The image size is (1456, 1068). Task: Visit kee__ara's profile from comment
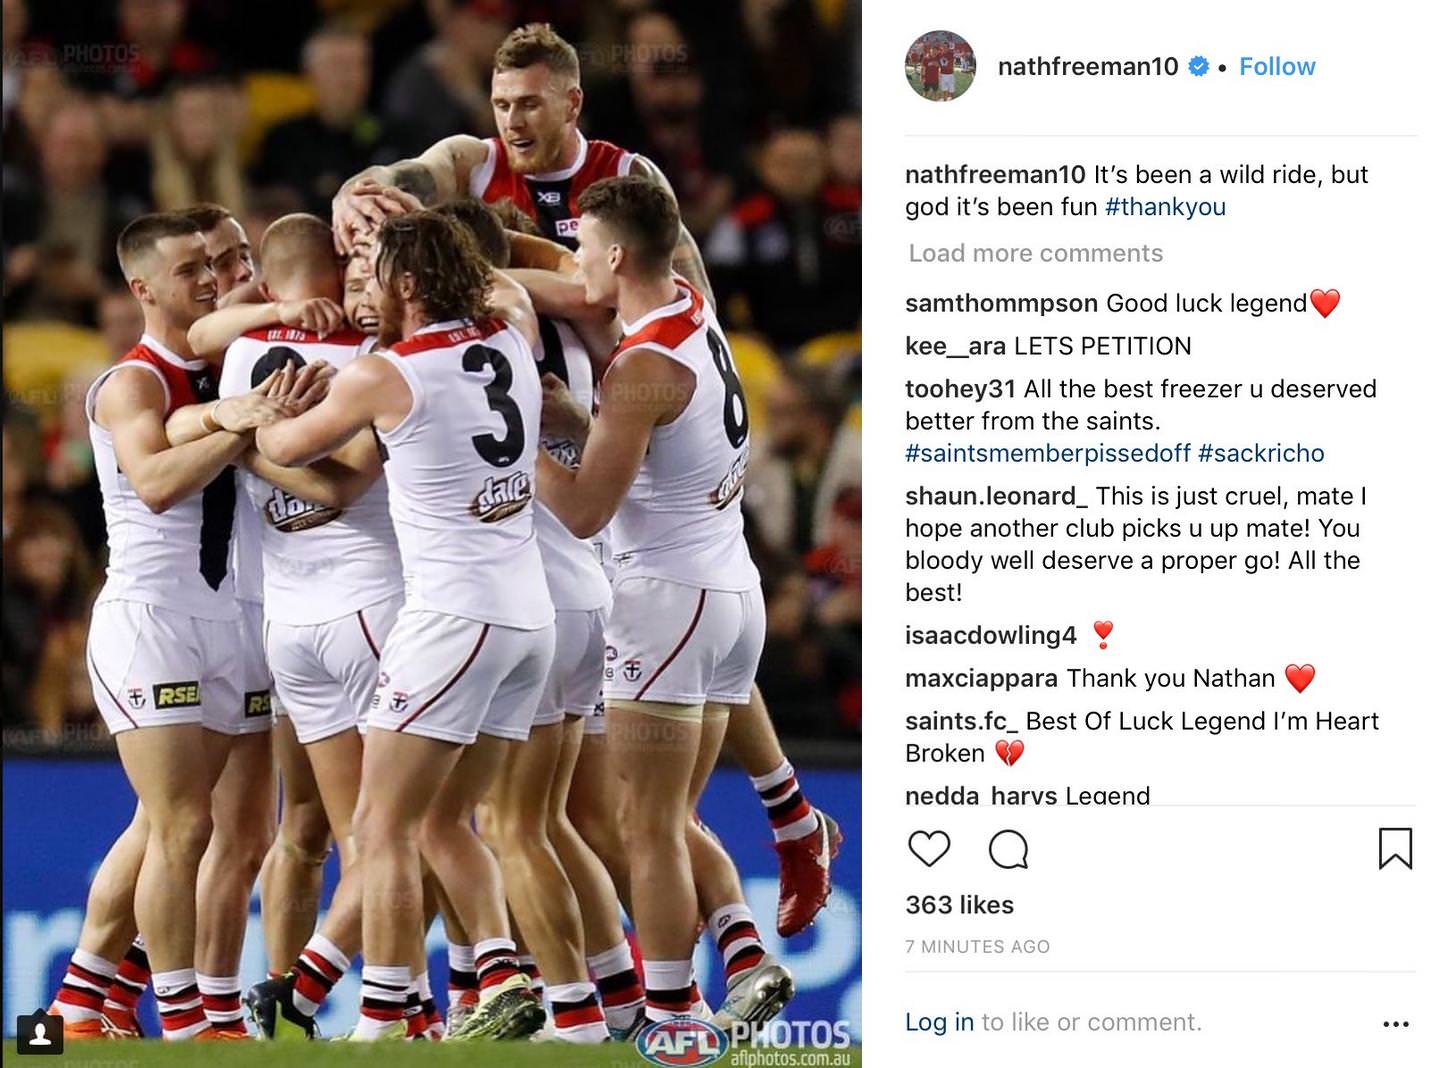click(955, 346)
